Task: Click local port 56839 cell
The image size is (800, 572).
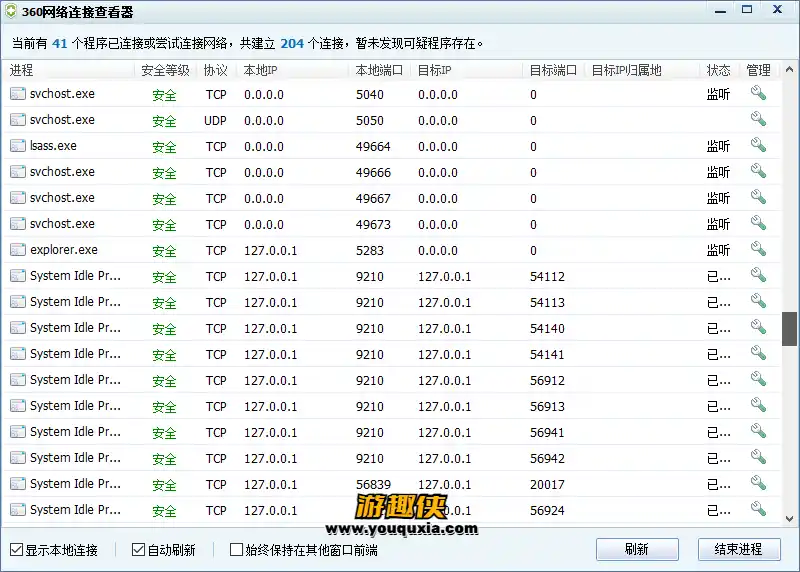Action: tap(373, 484)
